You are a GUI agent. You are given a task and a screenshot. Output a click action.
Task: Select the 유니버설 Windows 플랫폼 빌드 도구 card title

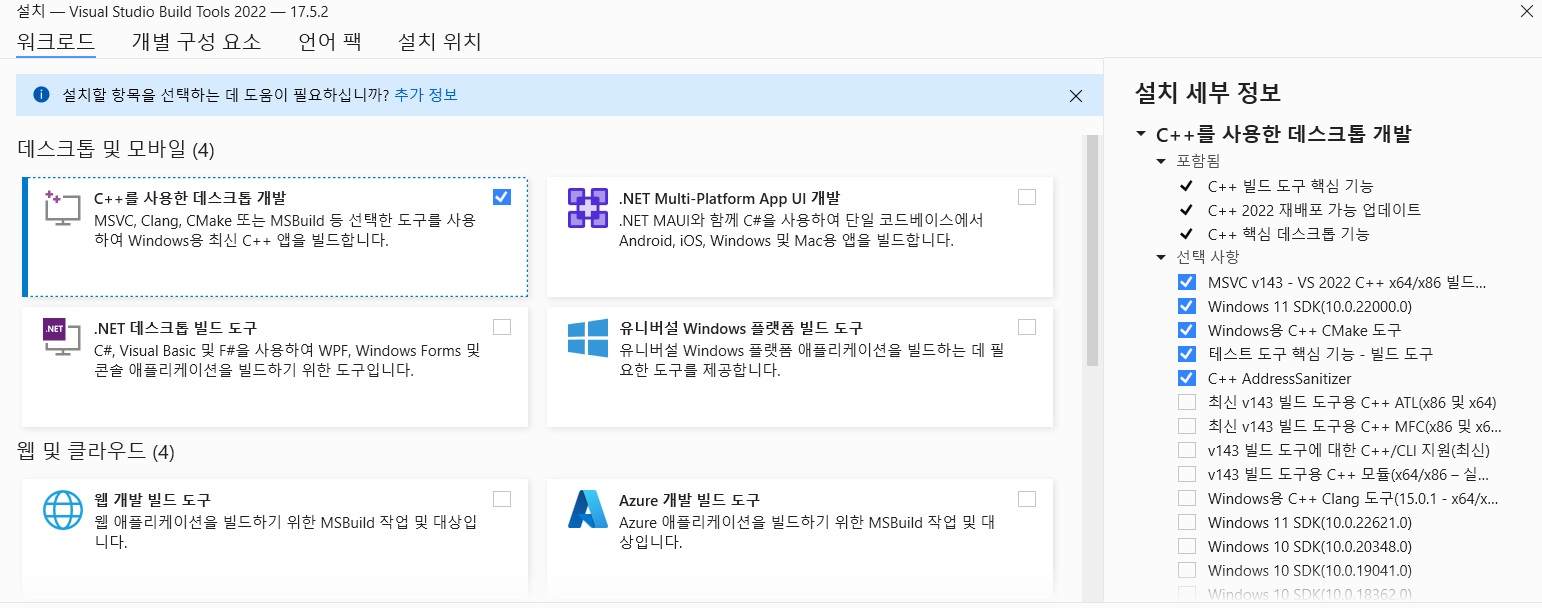(x=741, y=328)
